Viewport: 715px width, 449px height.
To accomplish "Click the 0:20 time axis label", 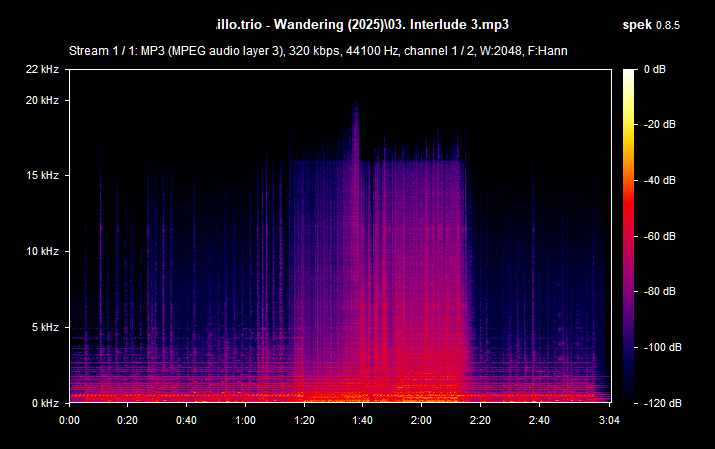I will [x=127, y=420].
